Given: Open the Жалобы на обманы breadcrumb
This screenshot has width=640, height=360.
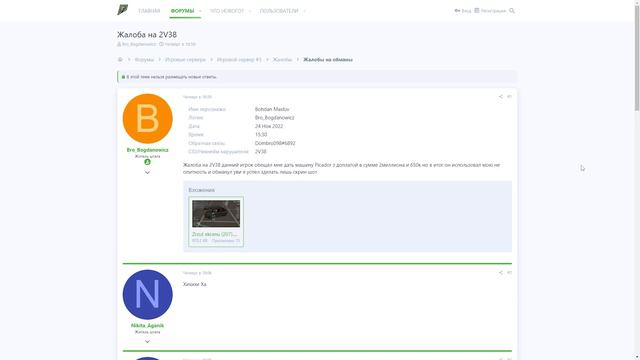Looking at the screenshot, I should pos(328,60).
